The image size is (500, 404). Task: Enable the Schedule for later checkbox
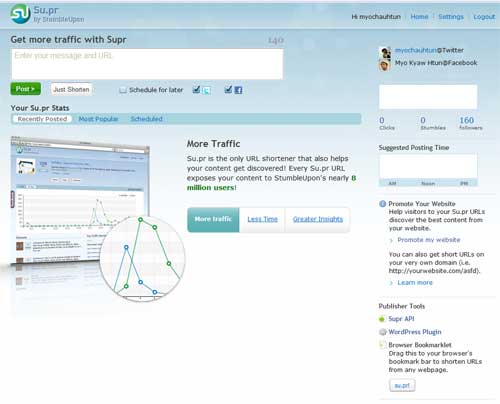tap(123, 90)
